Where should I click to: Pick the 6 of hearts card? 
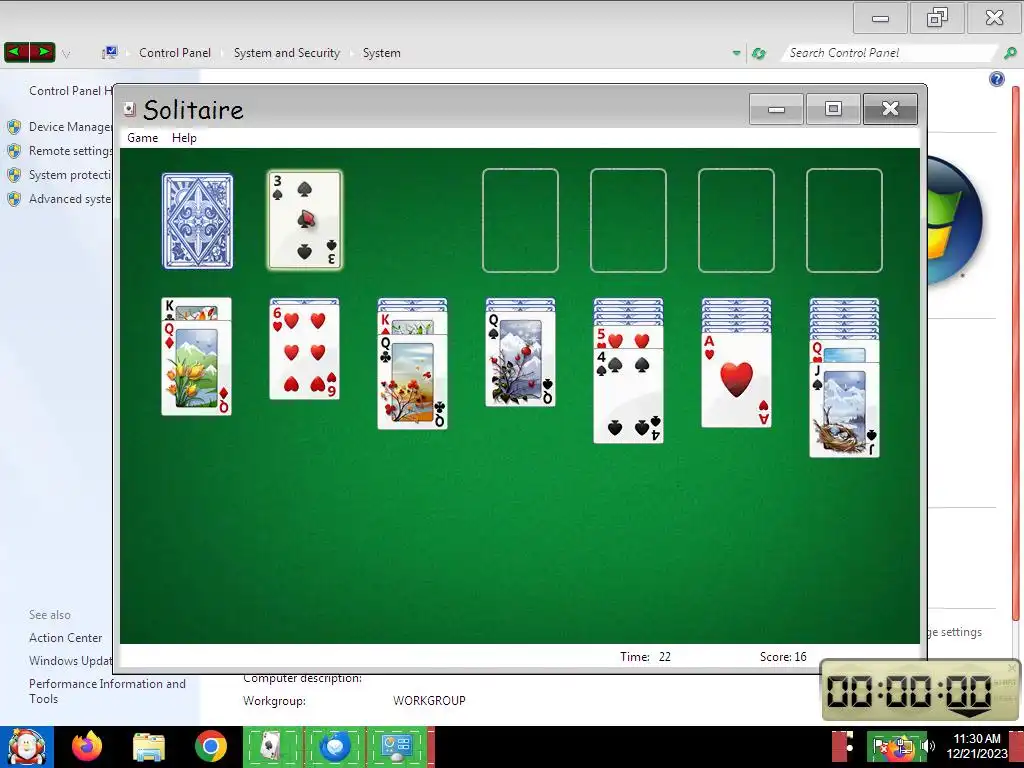(x=304, y=351)
